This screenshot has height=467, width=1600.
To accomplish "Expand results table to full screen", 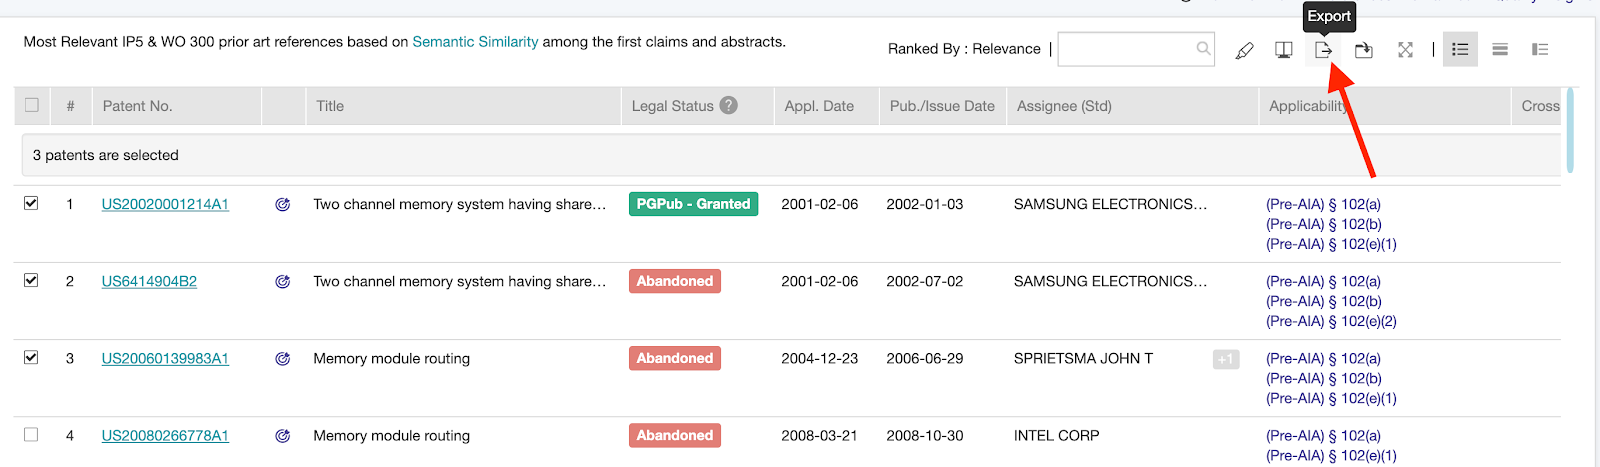I will [x=1405, y=50].
